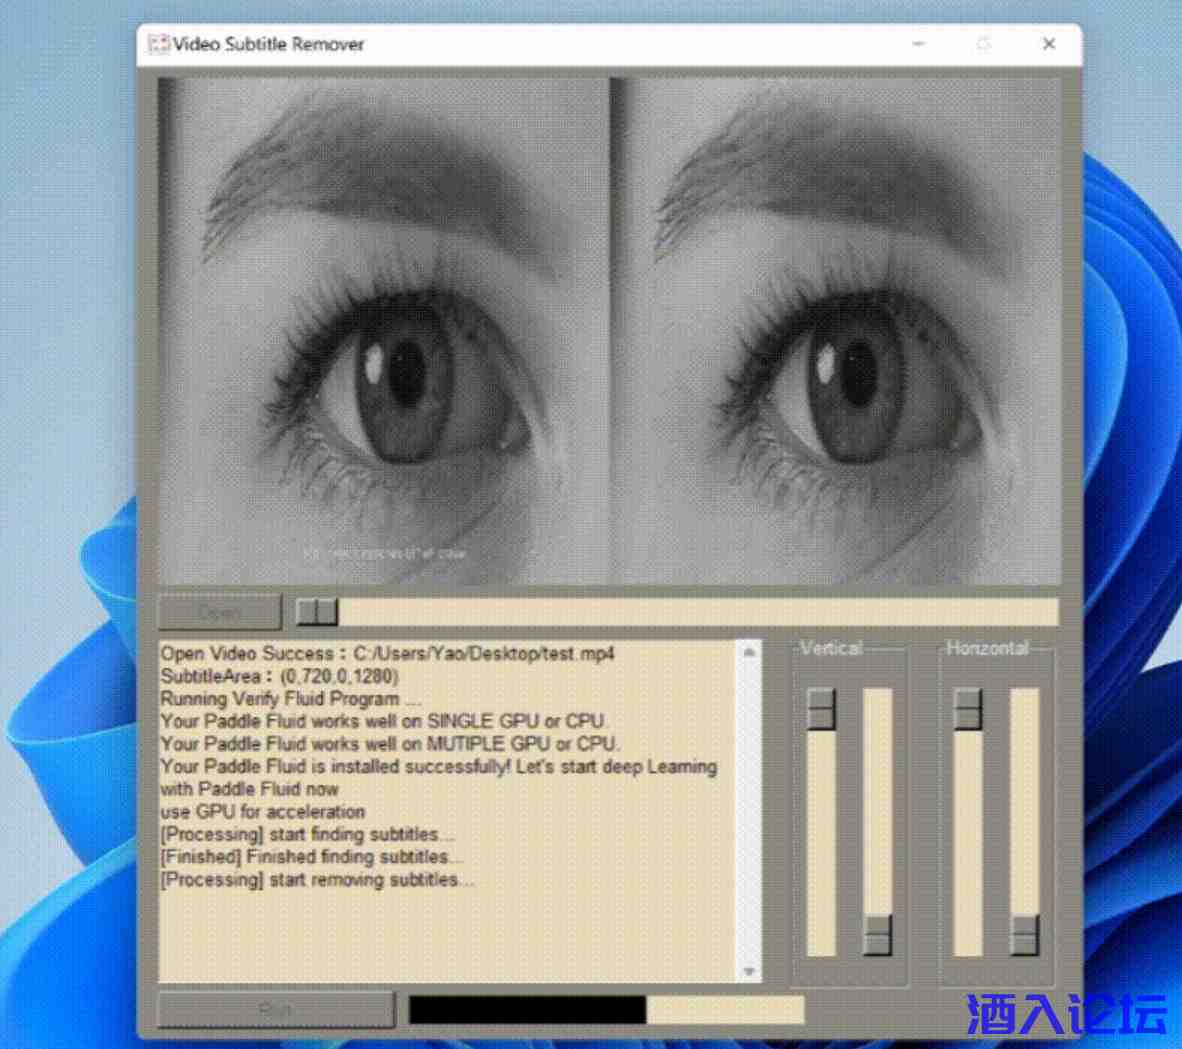Click the frame seek slider beside Open
The width and height of the screenshot is (1182, 1049).
pos(316,611)
